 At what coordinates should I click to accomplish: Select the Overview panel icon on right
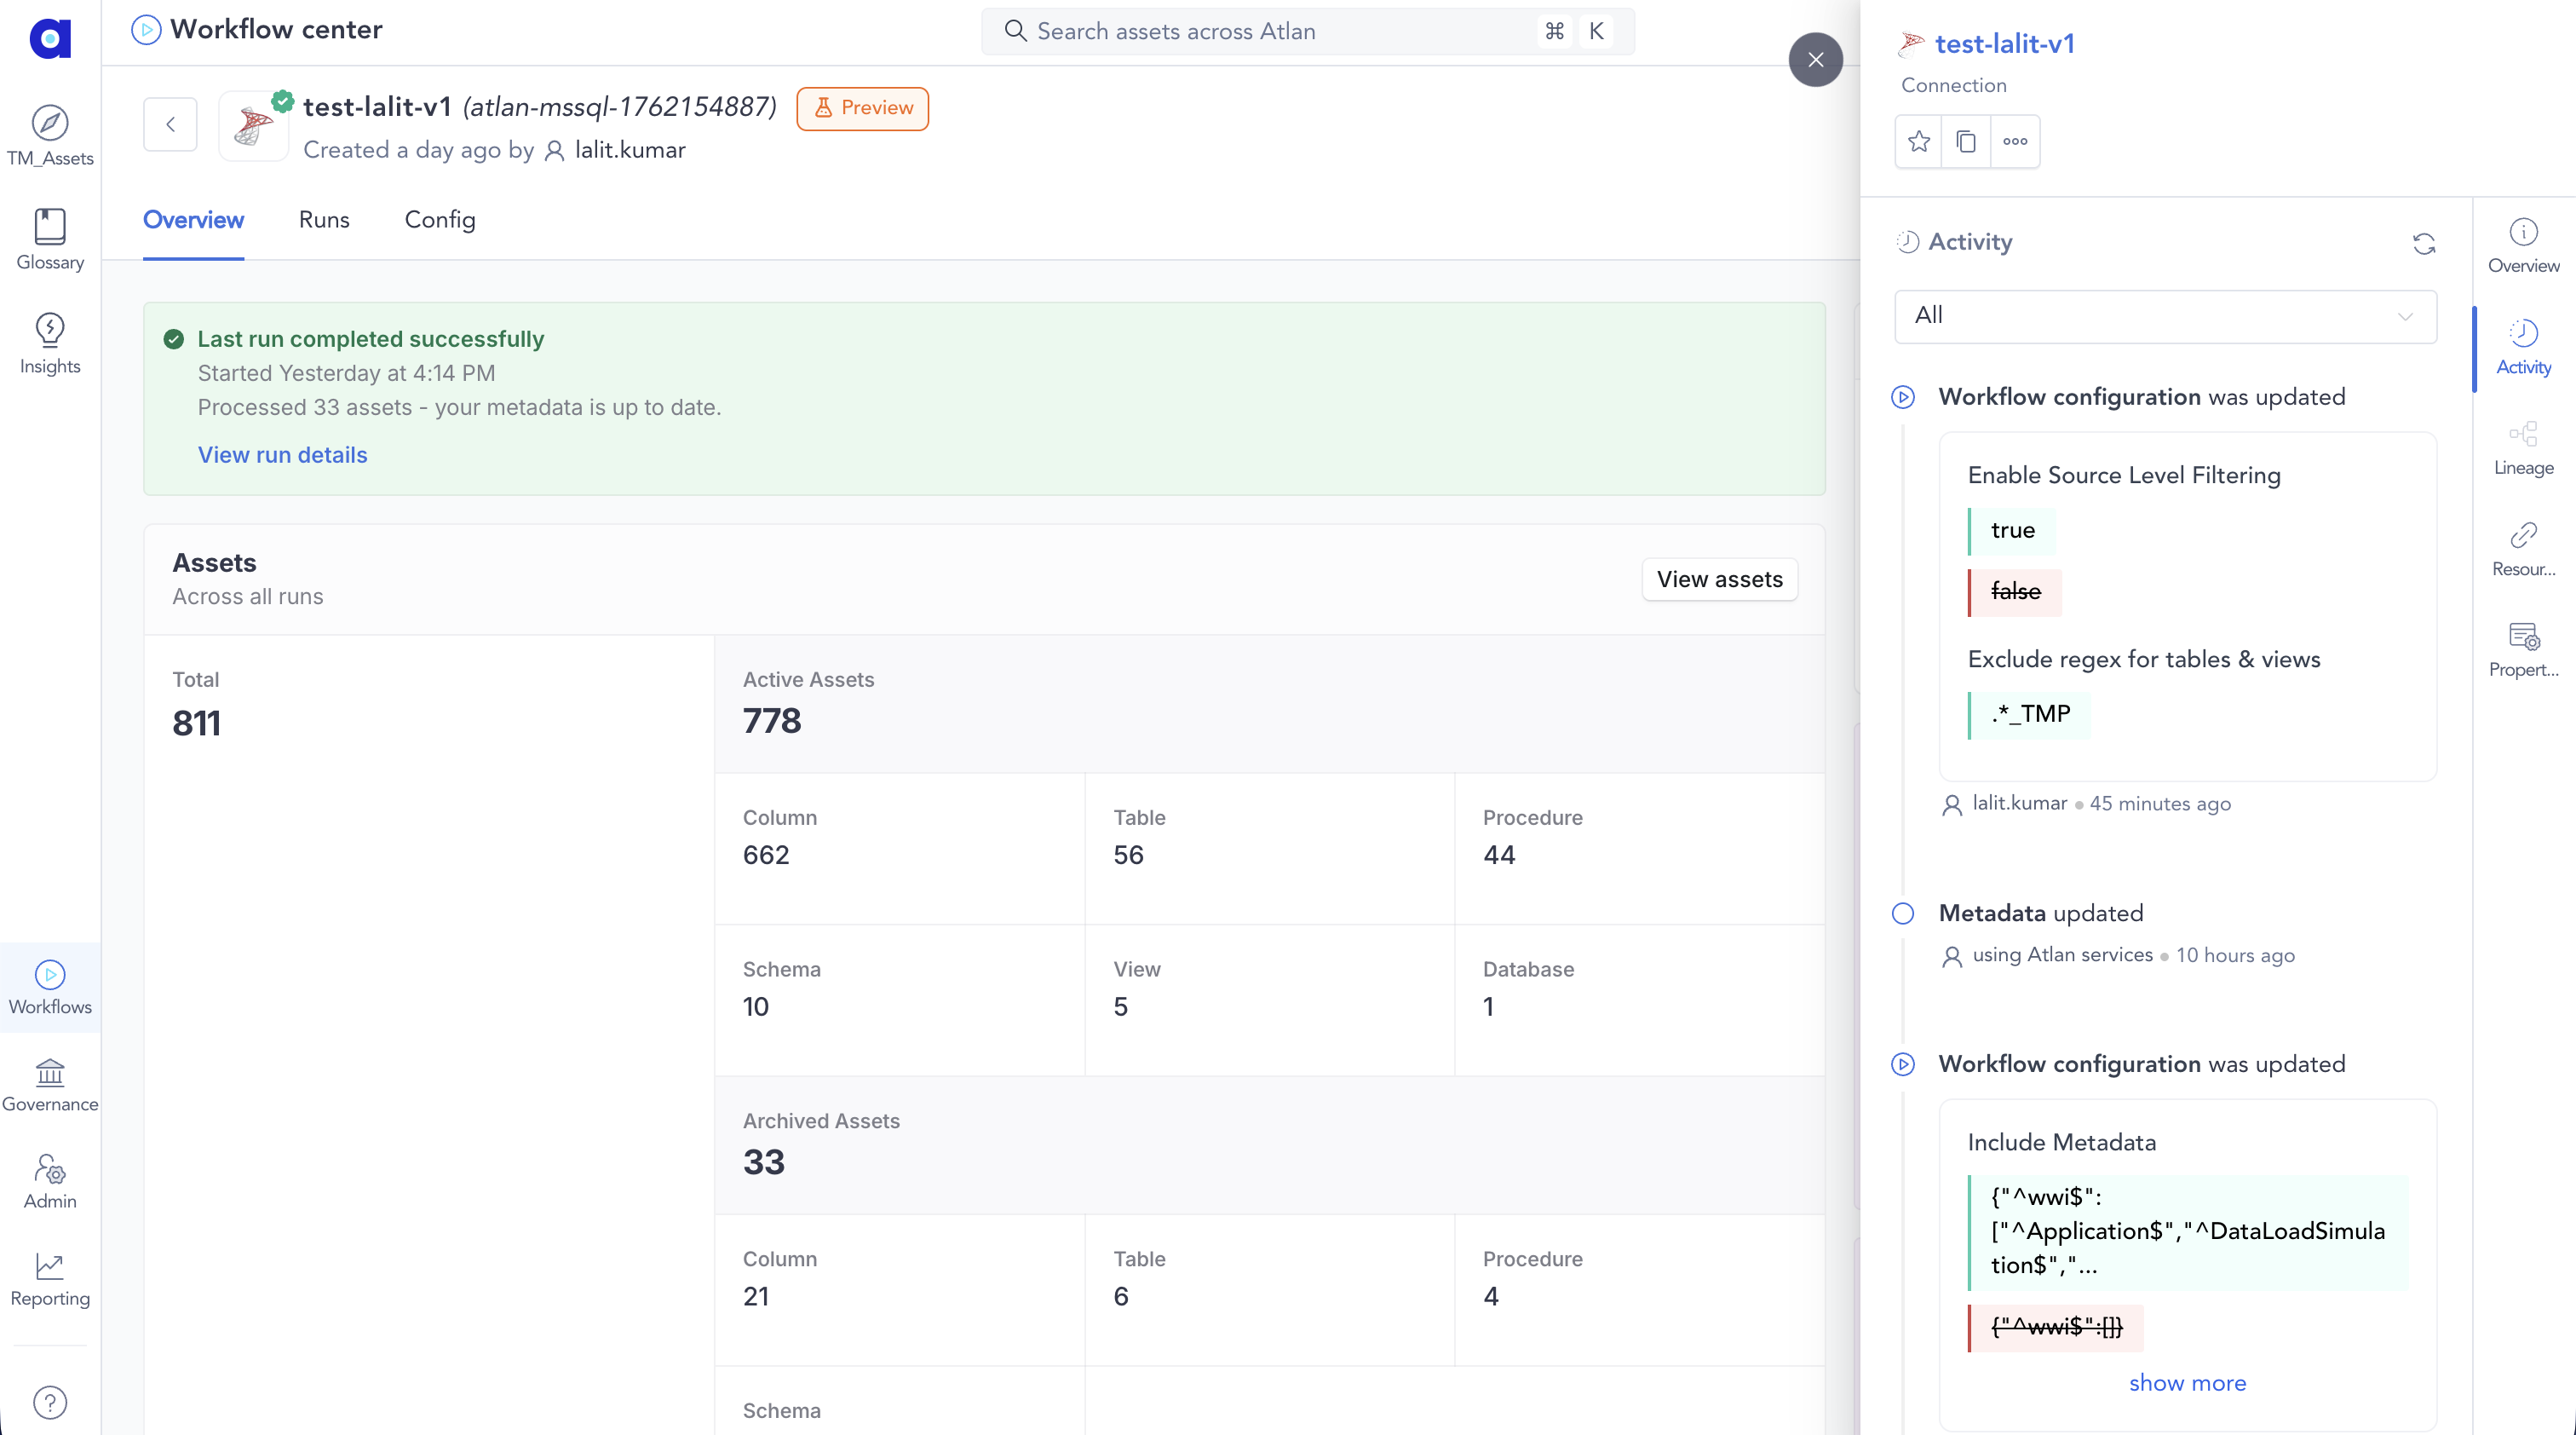[2523, 243]
